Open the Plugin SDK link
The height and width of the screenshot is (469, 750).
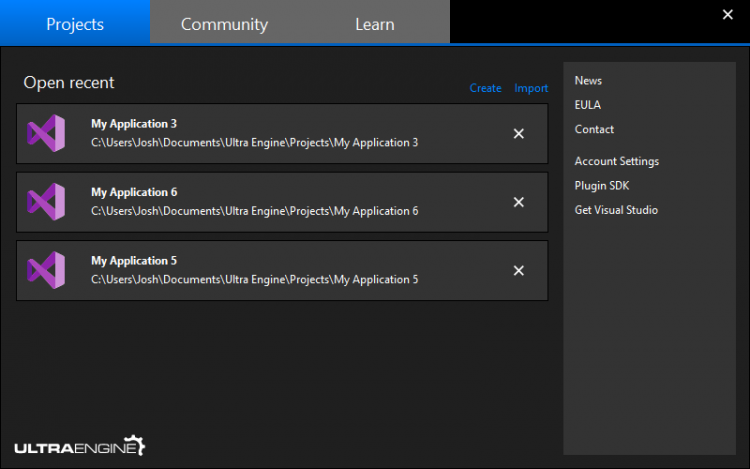(x=601, y=185)
